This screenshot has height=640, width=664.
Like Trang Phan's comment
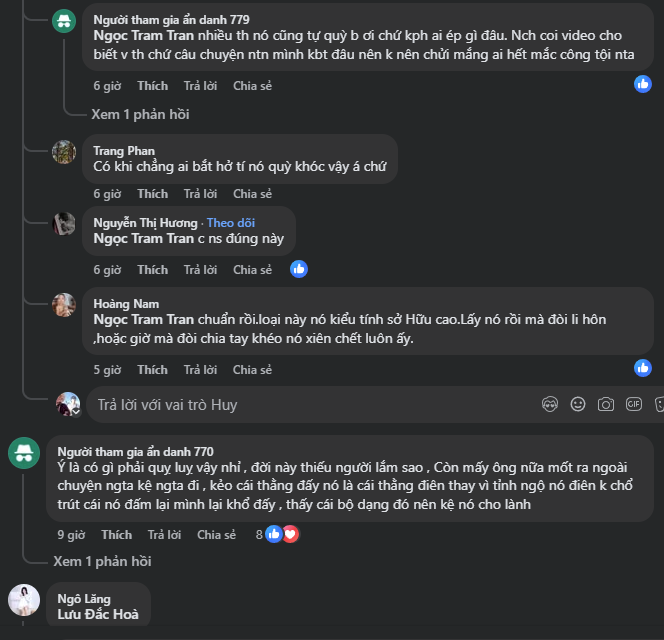(x=152, y=194)
